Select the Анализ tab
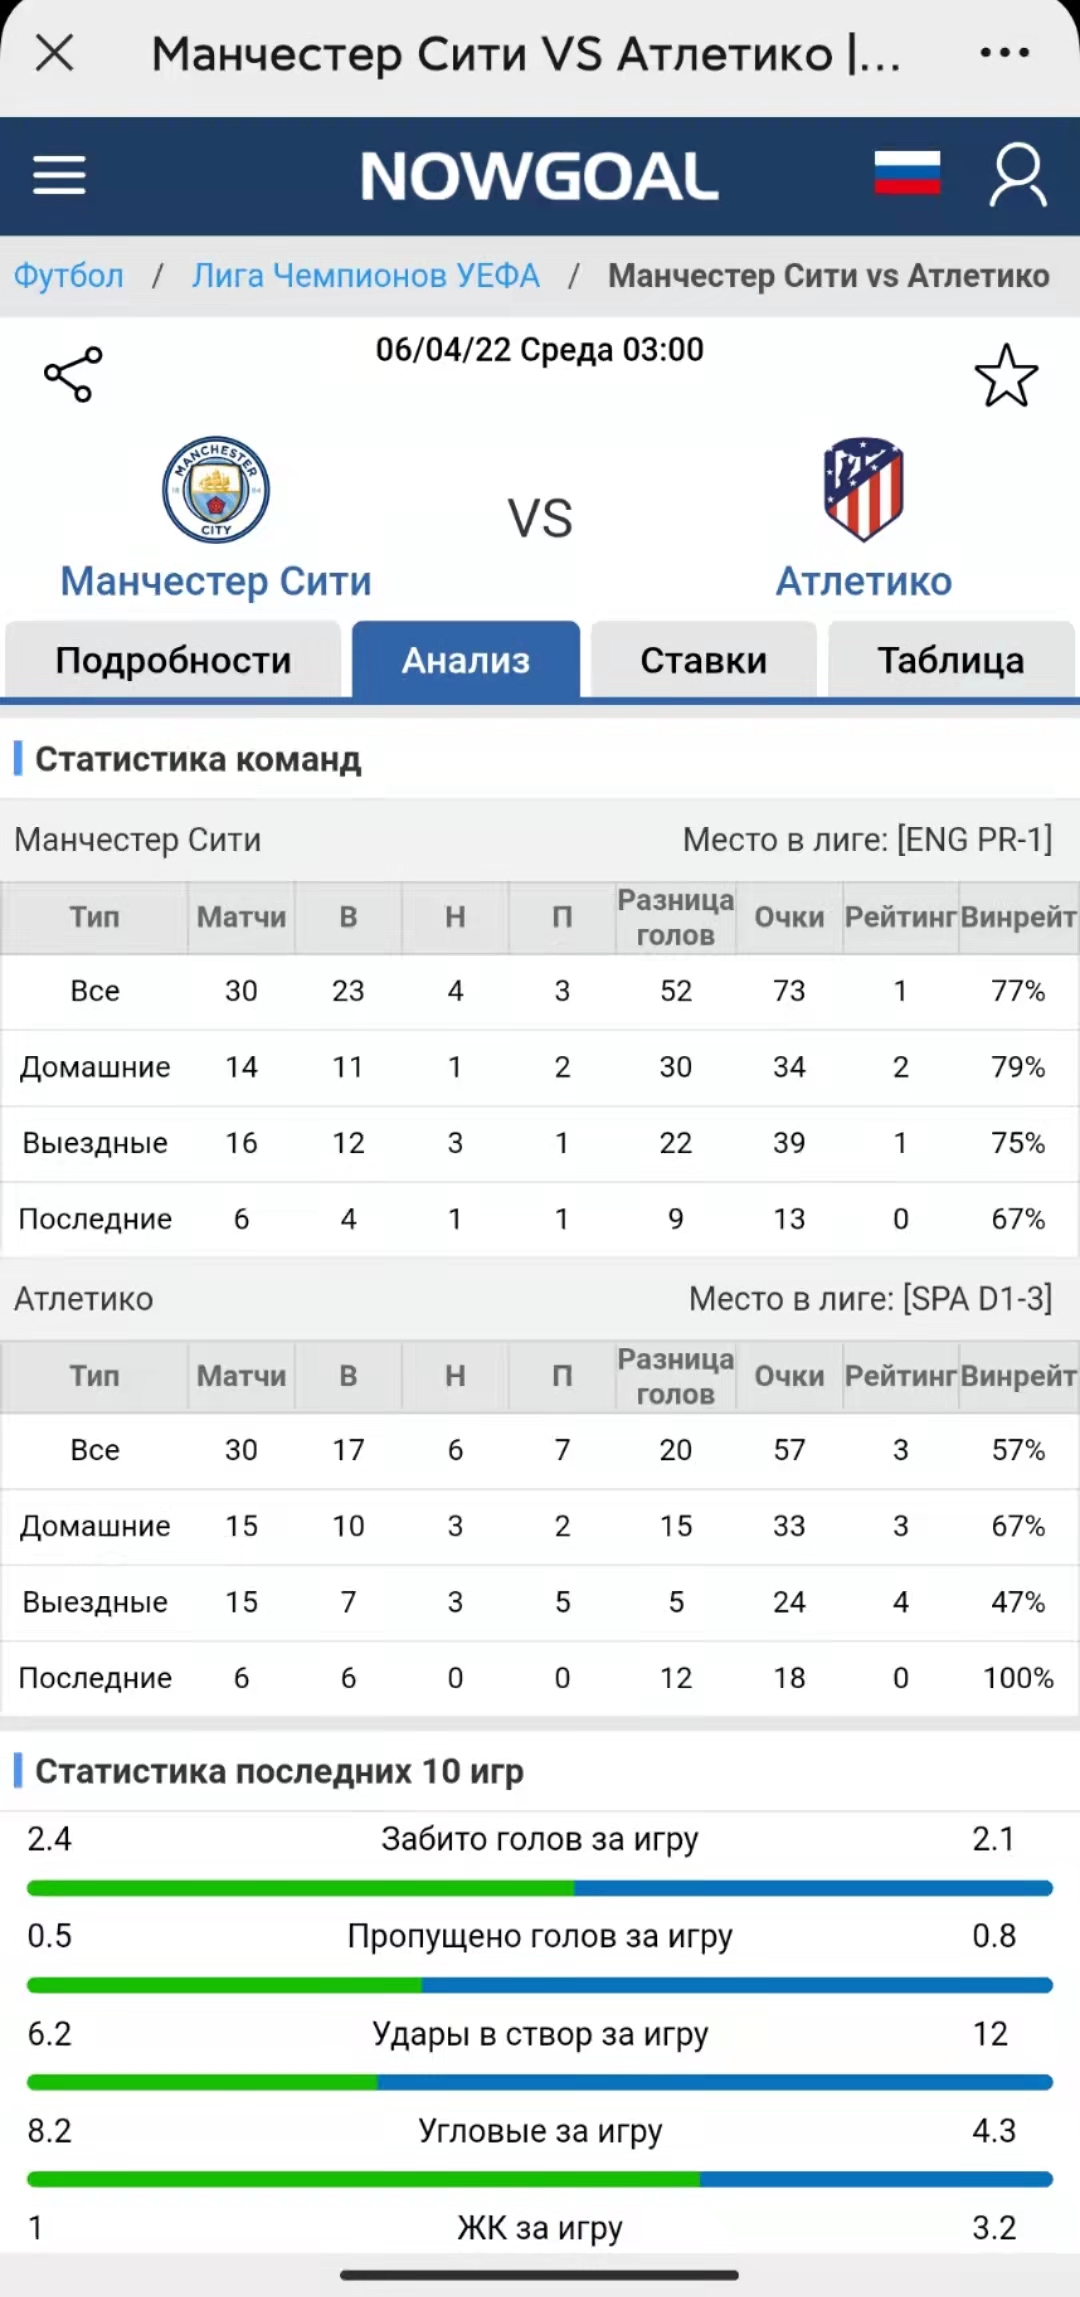Image resolution: width=1080 pixels, height=2297 pixels. coord(466,660)
